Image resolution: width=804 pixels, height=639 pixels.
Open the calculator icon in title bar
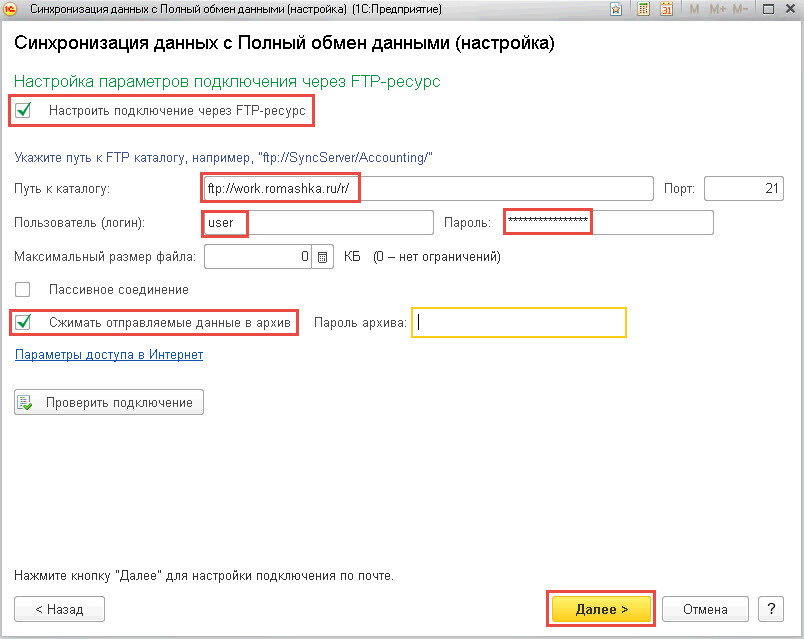point(643,9)
